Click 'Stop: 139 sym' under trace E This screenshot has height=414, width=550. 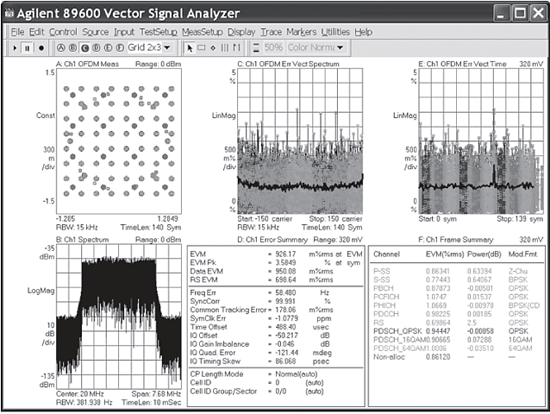pos(519,219)
